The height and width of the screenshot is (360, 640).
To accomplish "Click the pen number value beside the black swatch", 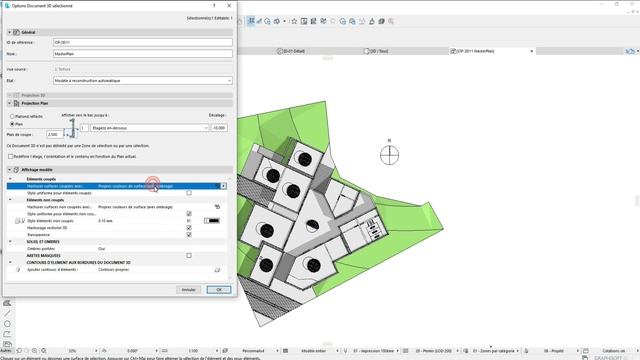I will click(x=189, y=221).
